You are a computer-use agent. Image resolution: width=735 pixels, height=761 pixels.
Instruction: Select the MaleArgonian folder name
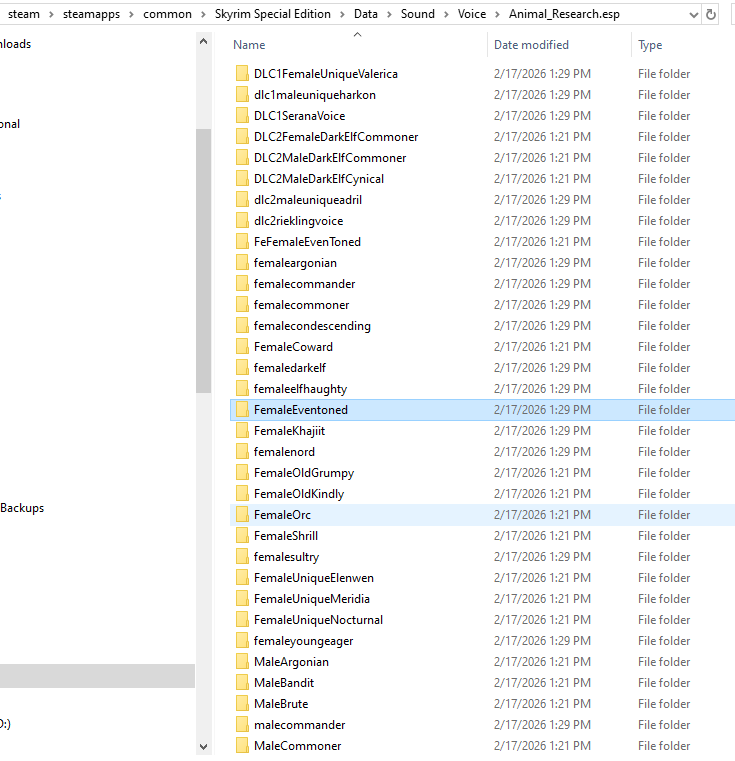pos(291,662)
